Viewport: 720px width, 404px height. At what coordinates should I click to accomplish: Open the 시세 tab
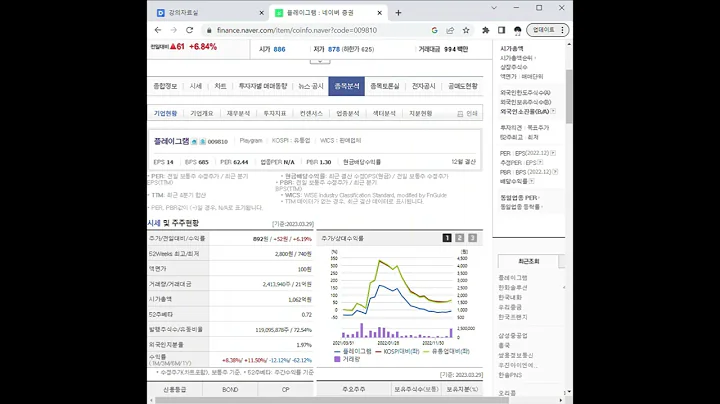(x=196, y=86)
